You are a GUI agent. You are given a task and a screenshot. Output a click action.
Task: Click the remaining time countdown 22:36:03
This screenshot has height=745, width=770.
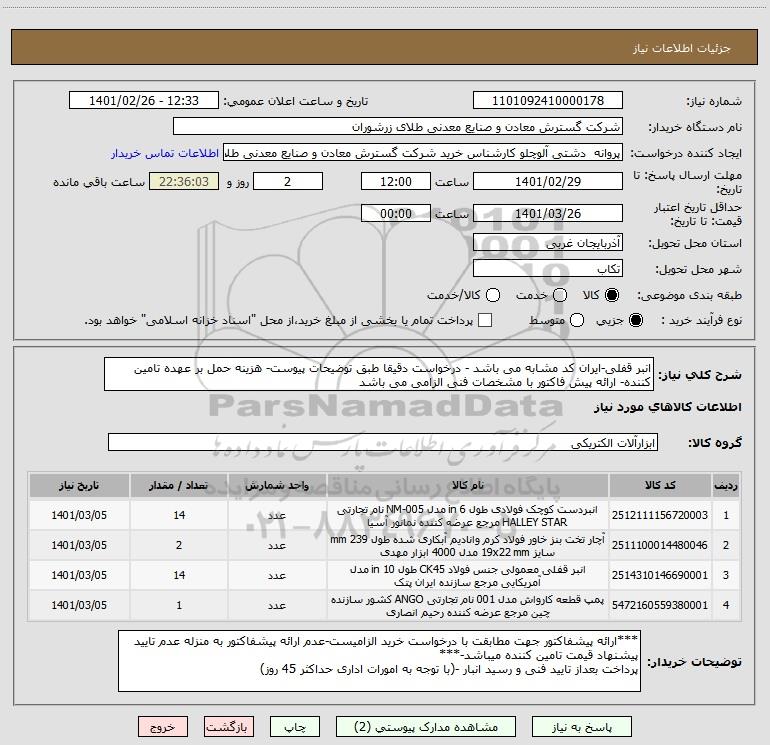point(184,181)
